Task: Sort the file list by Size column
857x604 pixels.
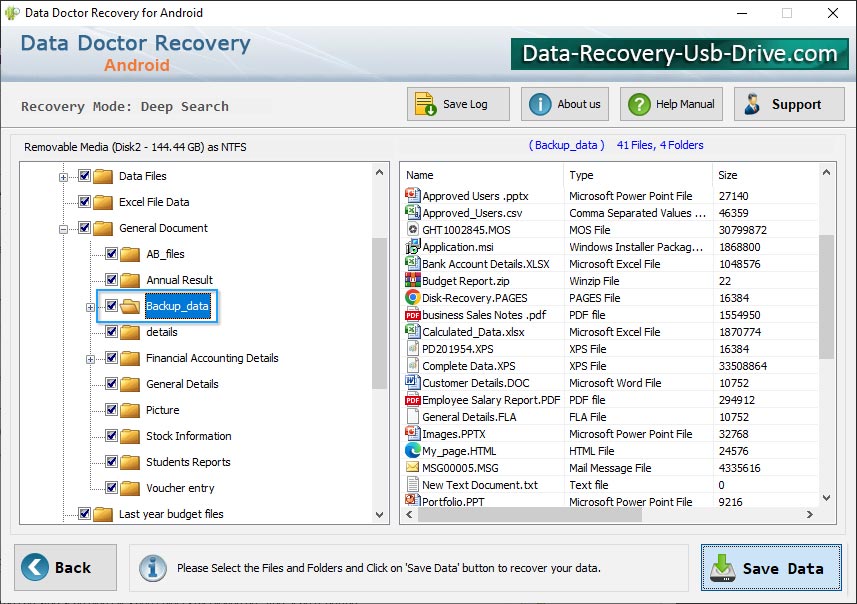Action: (766, 175)
